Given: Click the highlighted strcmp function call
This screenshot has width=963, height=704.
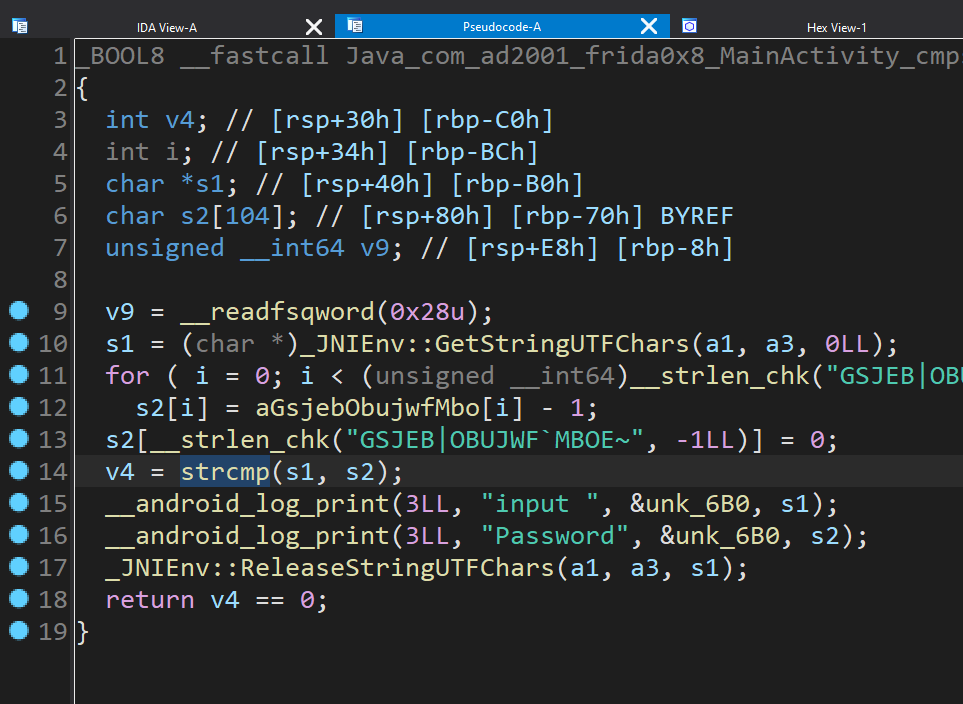Looking at the screenshot, I should [225, 471].
